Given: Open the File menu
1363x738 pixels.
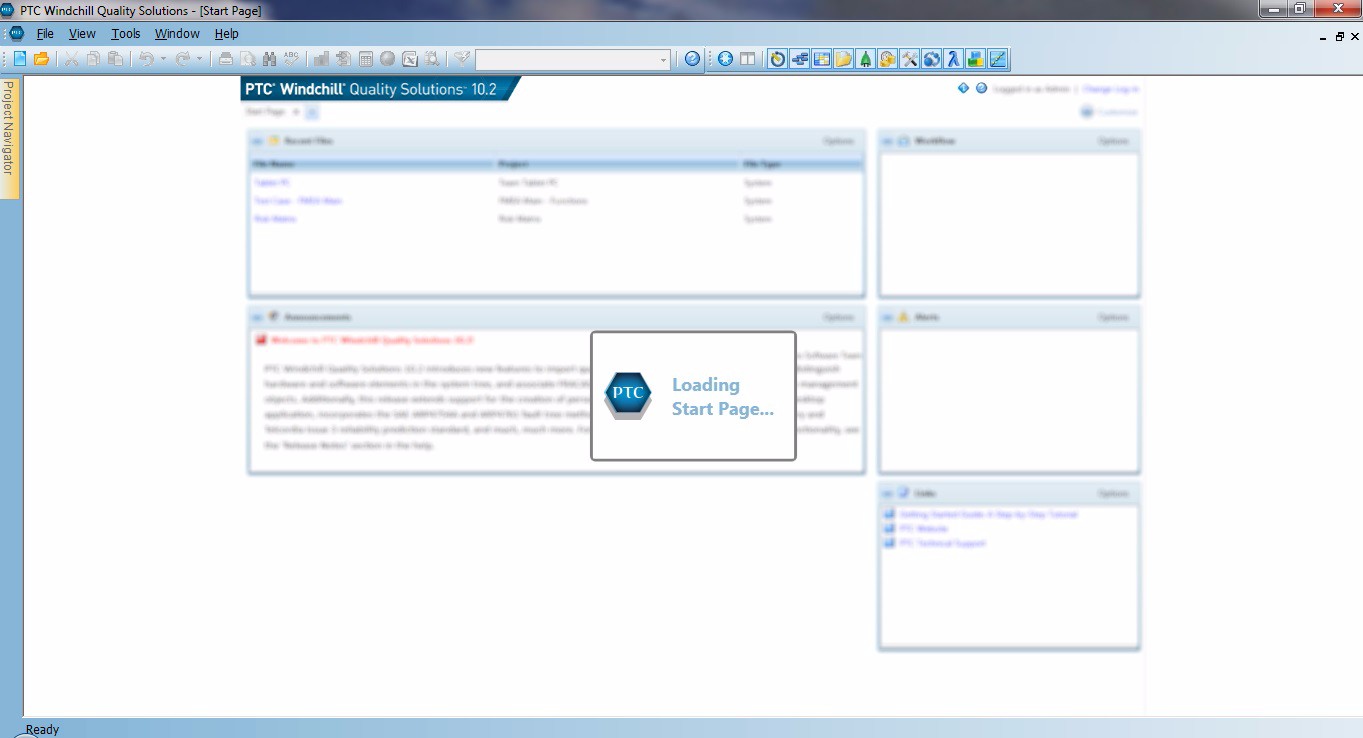Looking at the screenshot, I should [x=45, y=34].
